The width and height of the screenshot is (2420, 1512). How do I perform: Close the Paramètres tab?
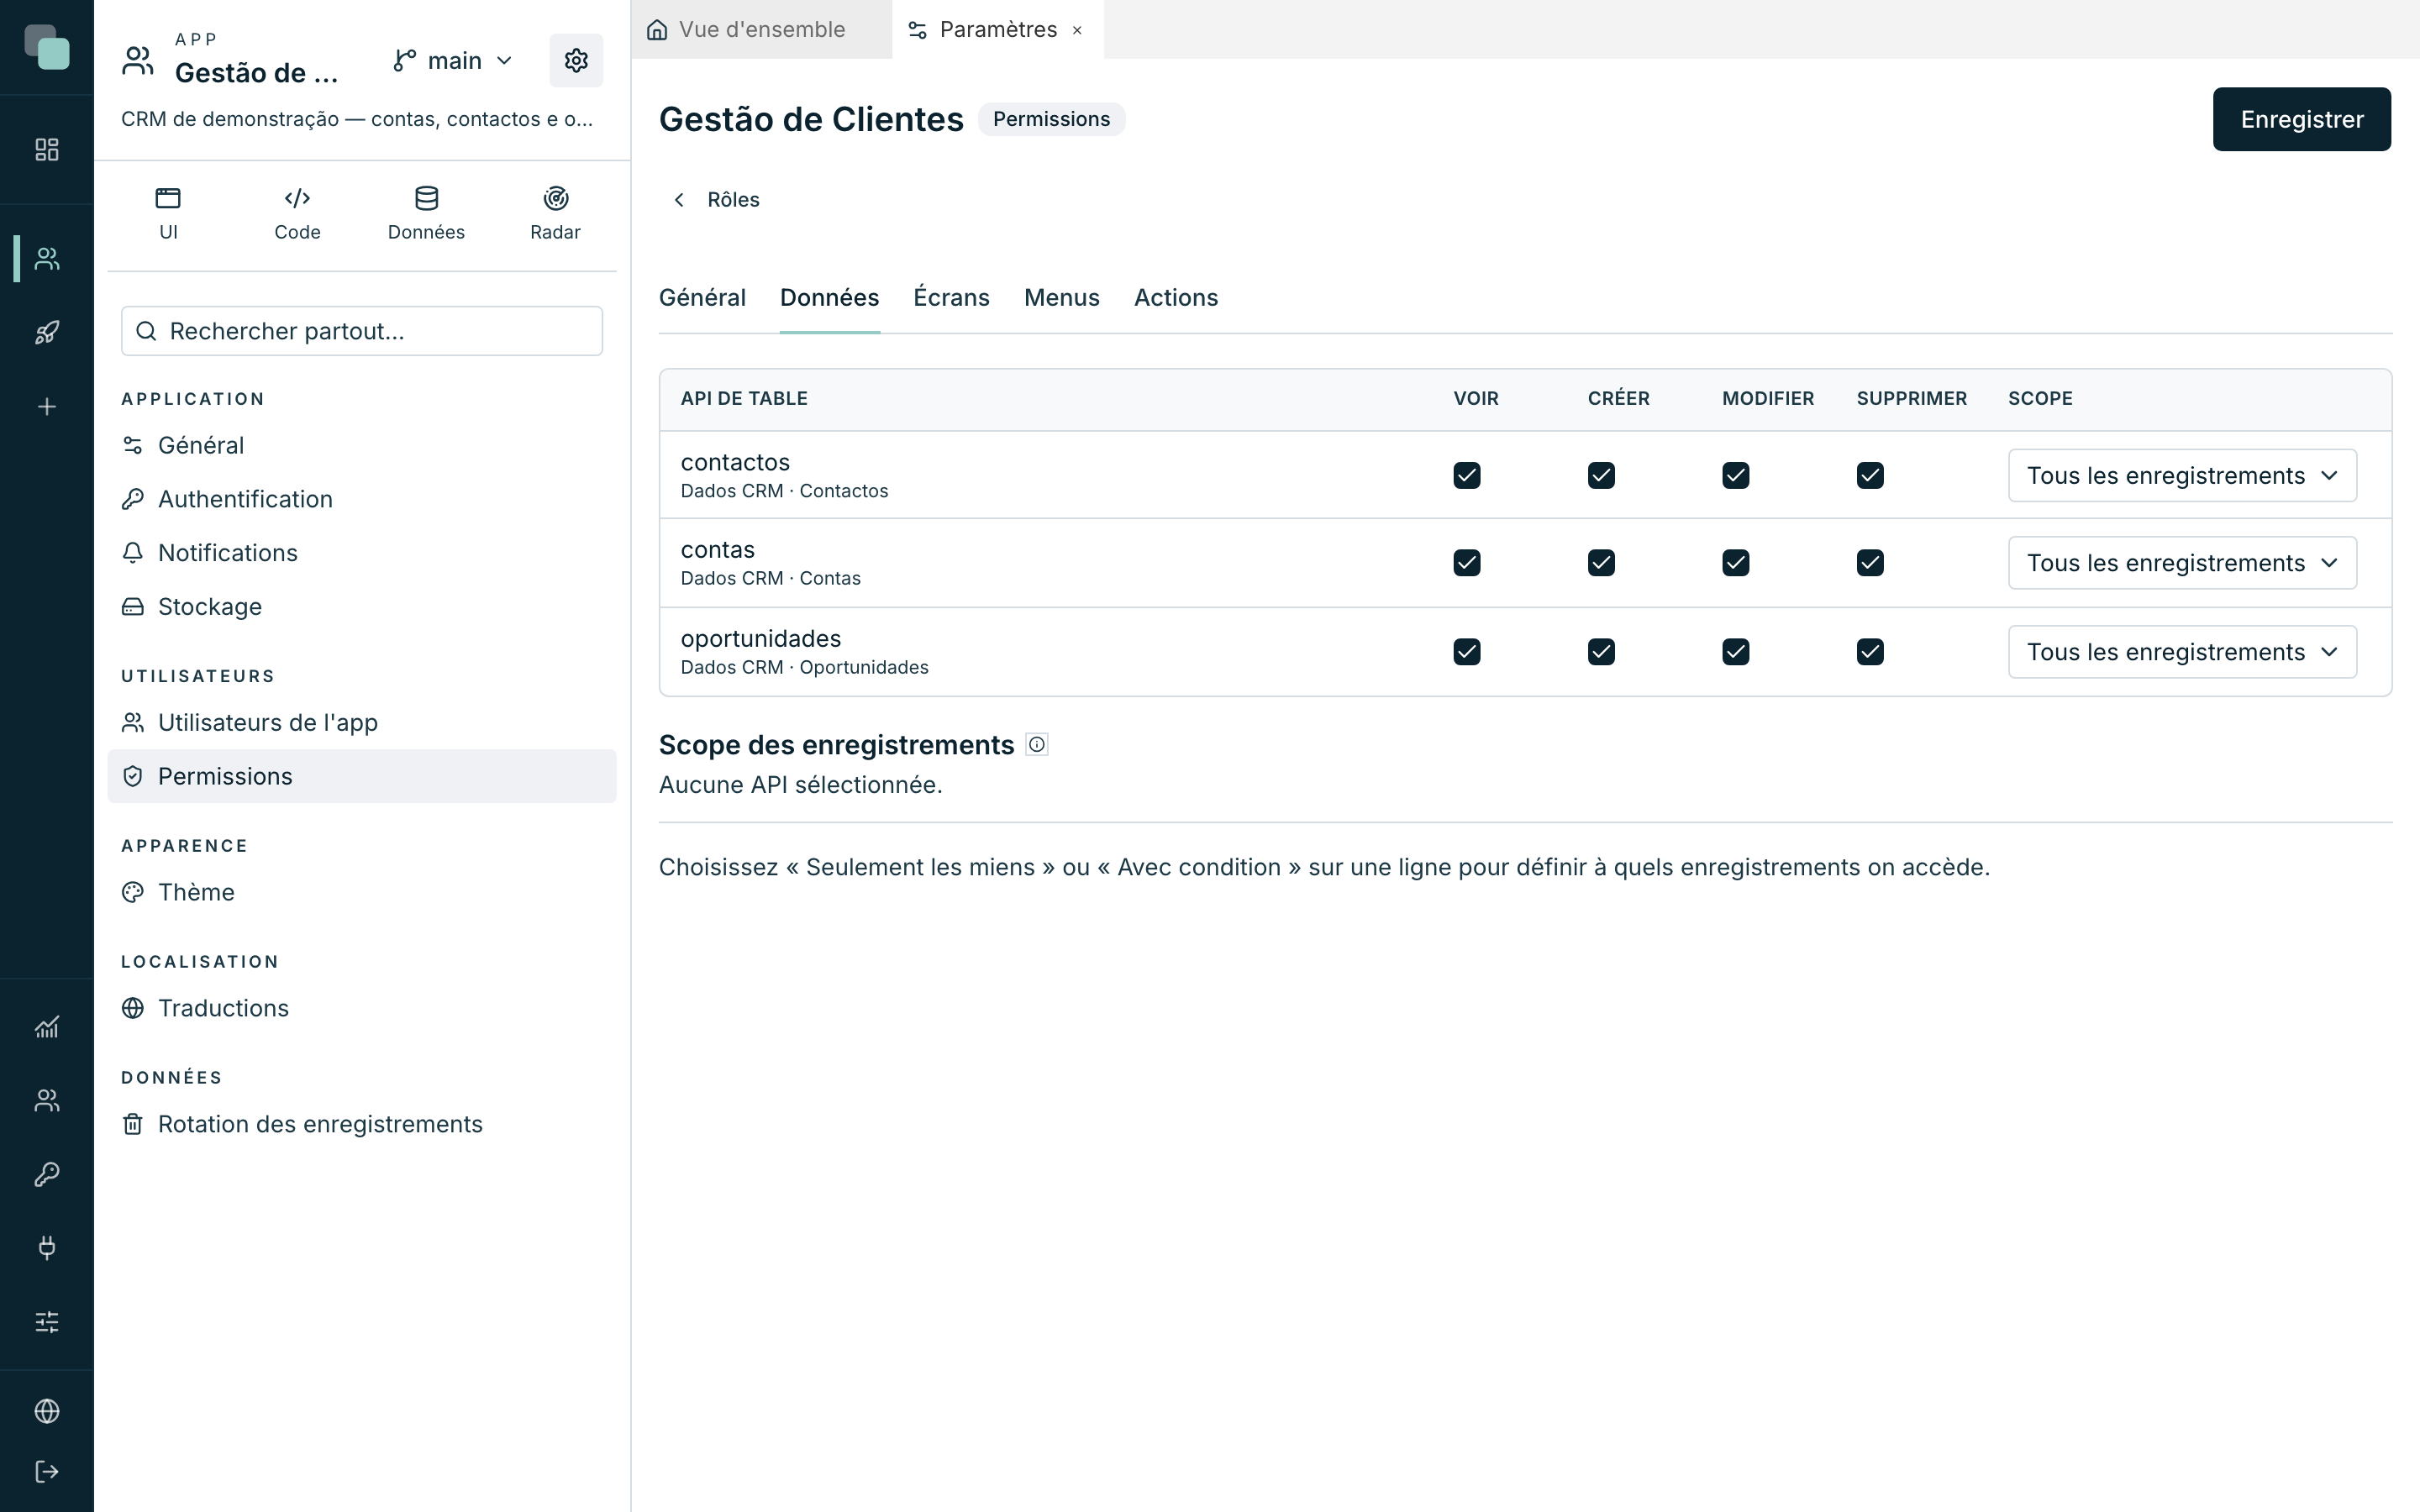(1077, 30)
